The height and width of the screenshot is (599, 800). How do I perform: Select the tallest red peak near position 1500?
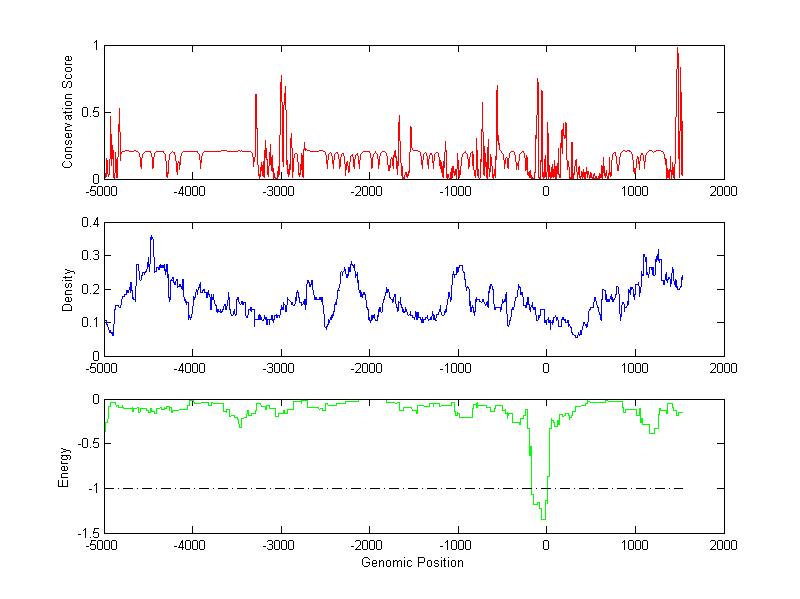[678, 52]
